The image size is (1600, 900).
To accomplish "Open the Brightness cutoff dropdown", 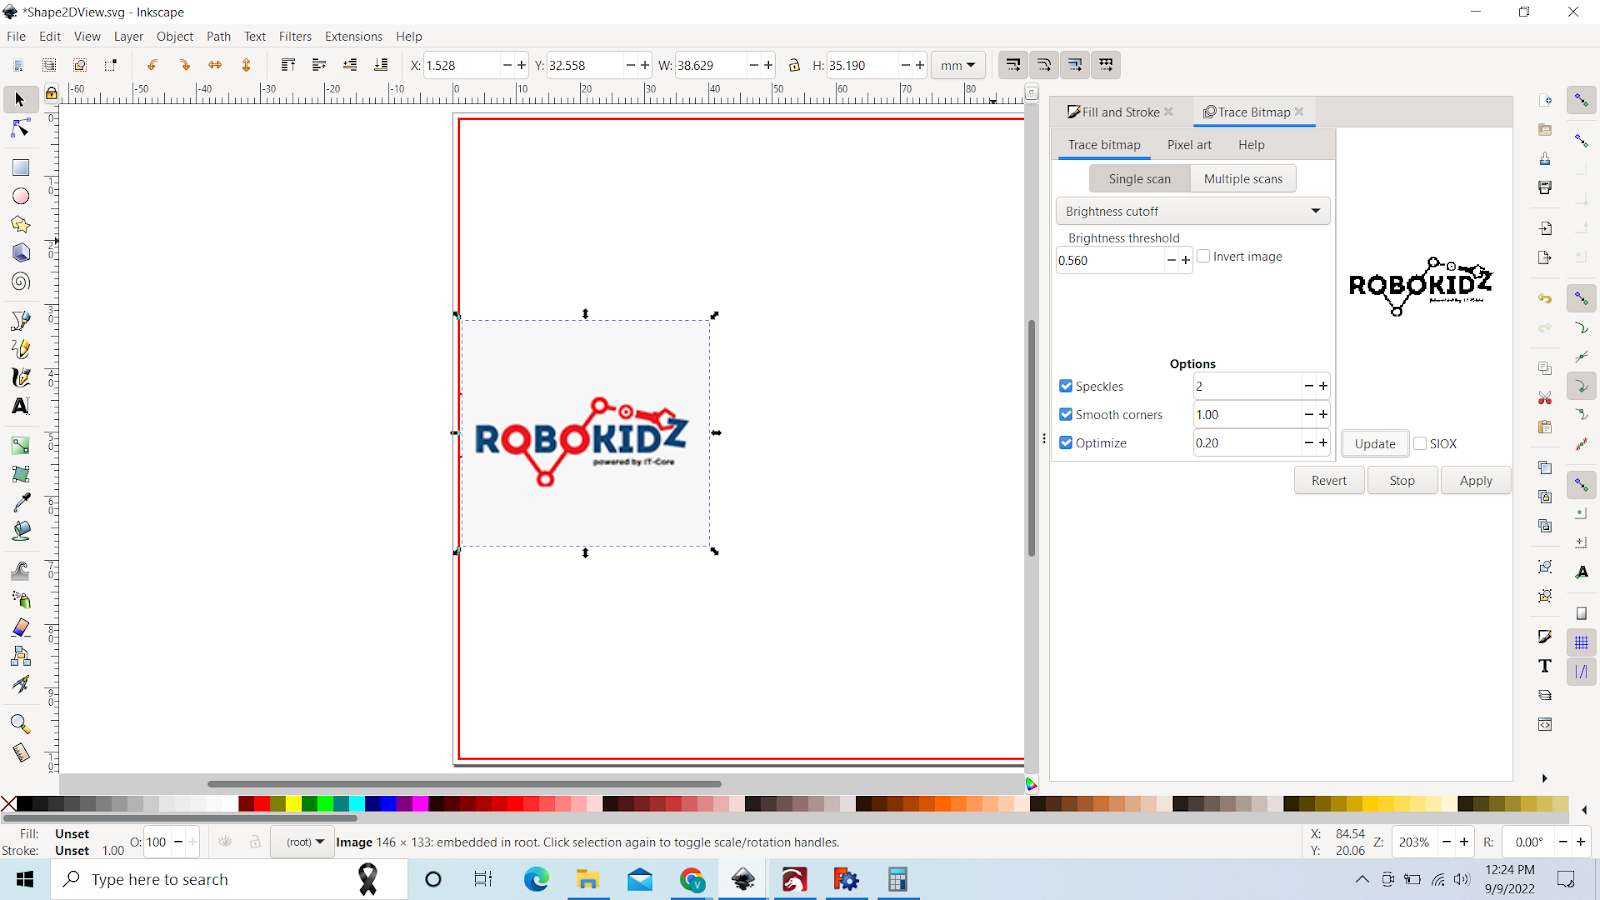I will pyautogui.click(x=1193, y=211).
